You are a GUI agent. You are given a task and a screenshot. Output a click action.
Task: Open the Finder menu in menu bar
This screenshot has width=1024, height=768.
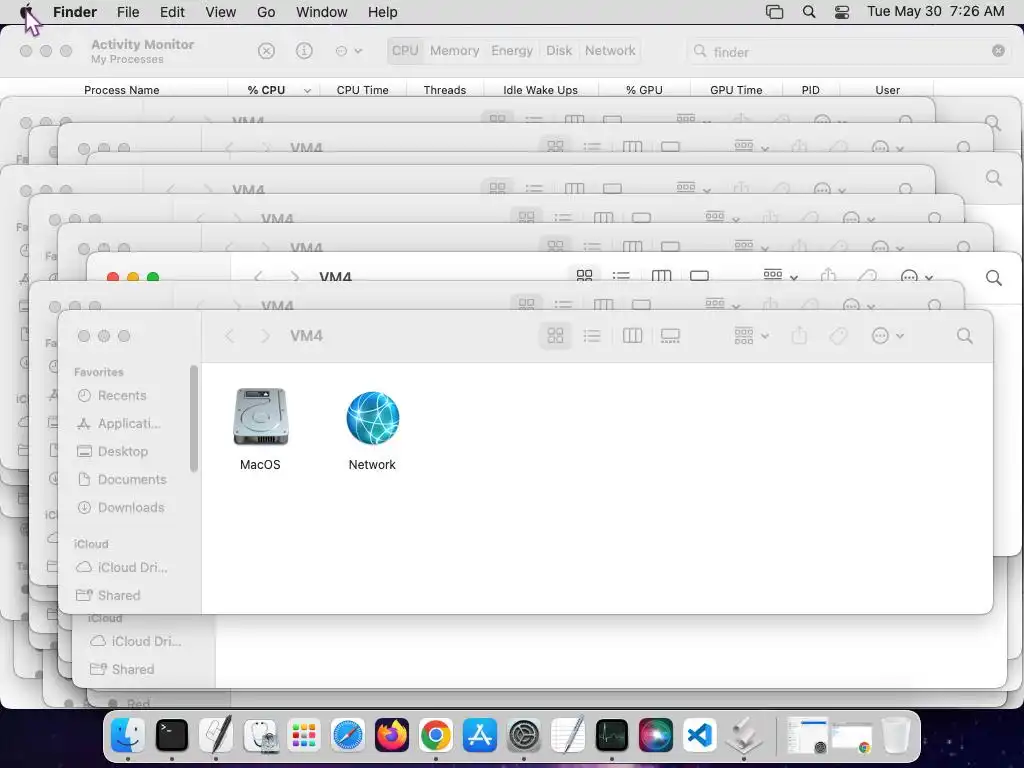(x=75, y=12)
